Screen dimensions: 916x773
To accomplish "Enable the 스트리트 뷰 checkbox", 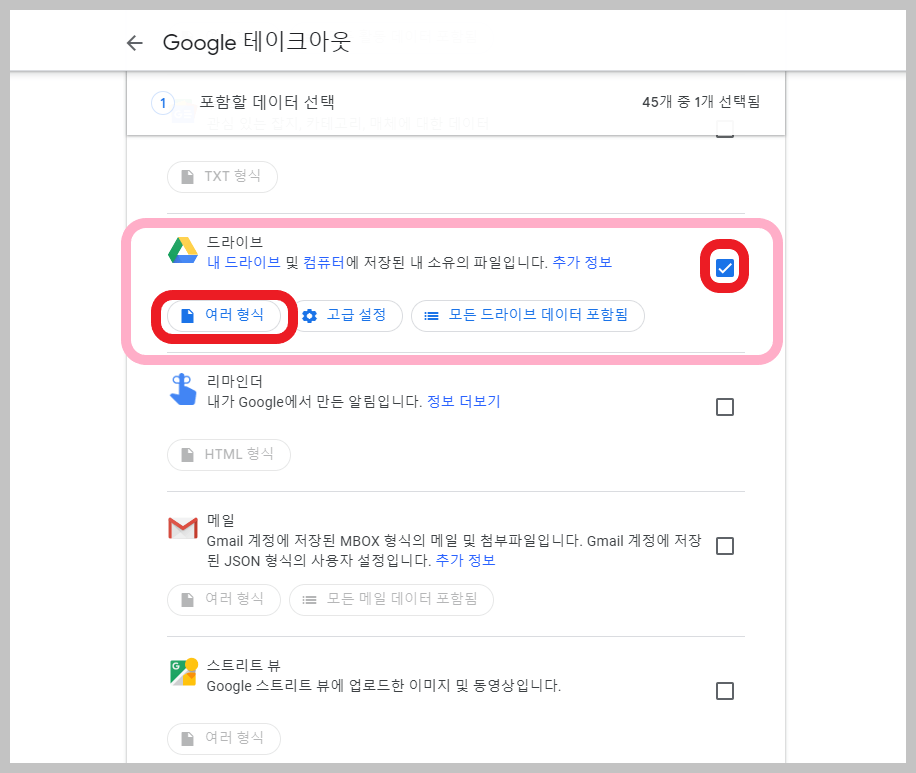I will [x=724, y=690].
